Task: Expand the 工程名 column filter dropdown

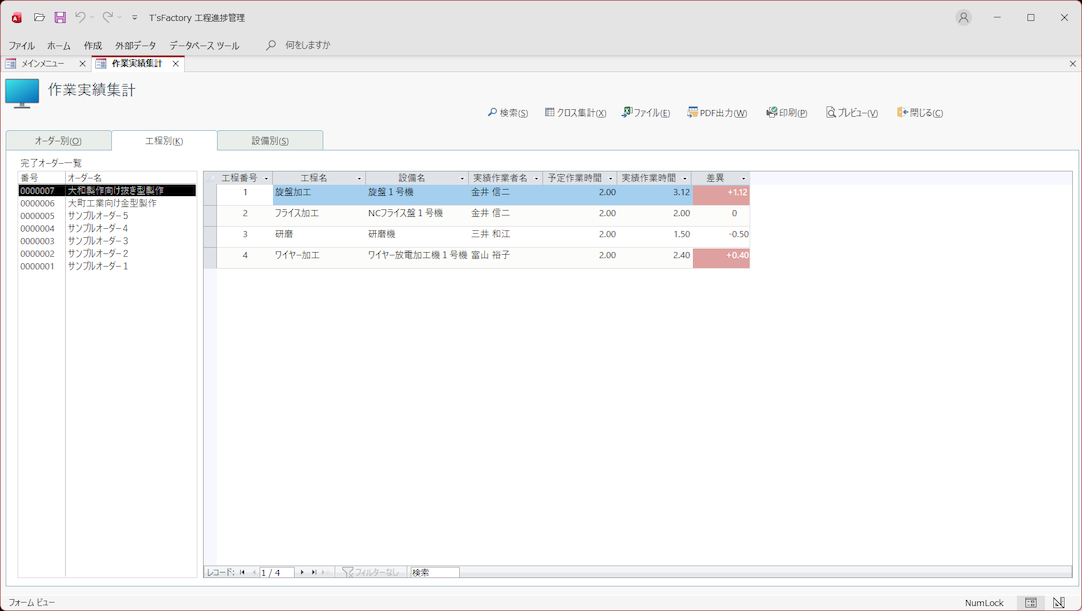Action: [x=359, y=179]
